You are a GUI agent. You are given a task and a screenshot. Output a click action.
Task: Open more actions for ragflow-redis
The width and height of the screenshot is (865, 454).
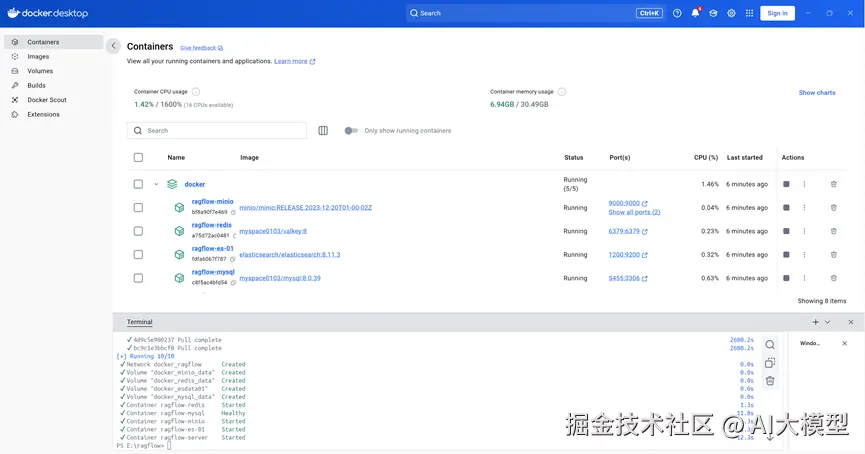click(804, 231)
